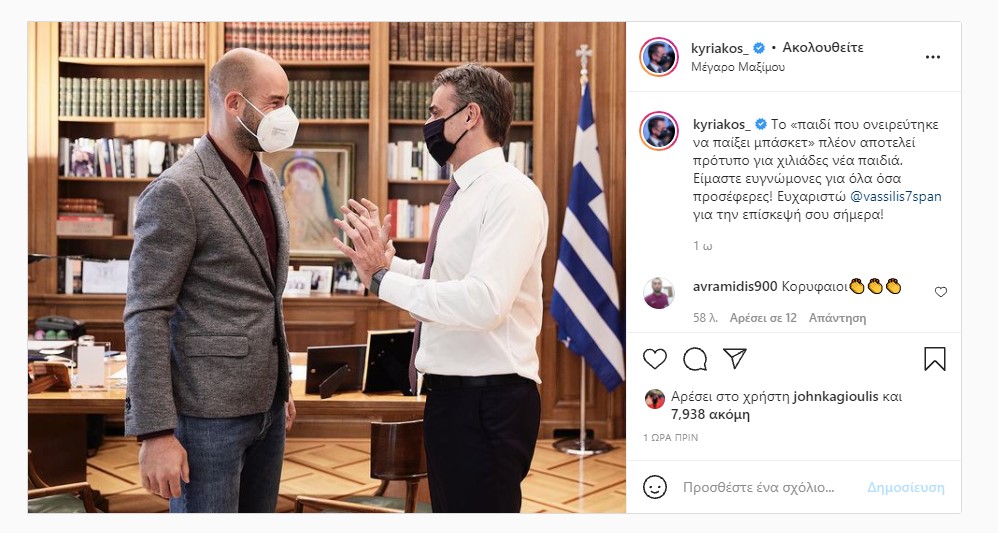Viewport: 998px width, 533px height.
Task: View the 7,938 ακόμη likes list
Action: (710, 415)
